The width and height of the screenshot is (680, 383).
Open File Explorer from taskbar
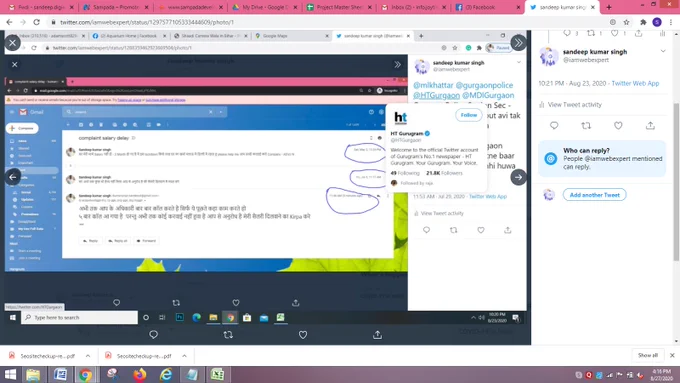click(33, 374)
